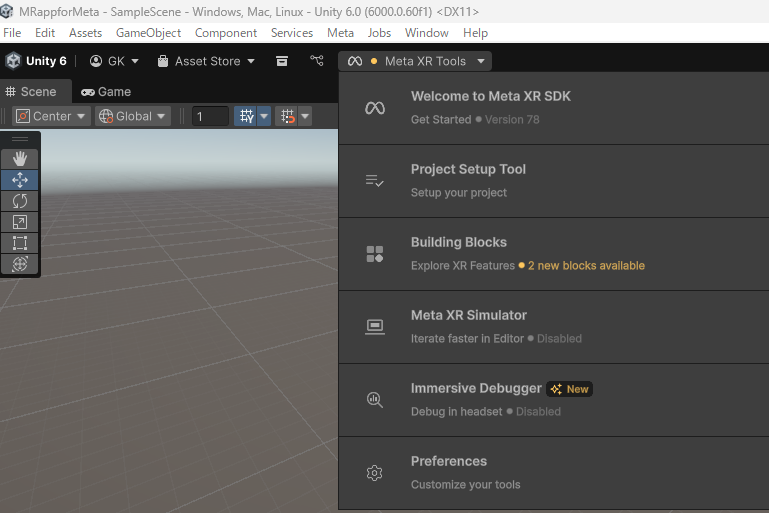This screenshot has height=513, width=769.
Task: Open the GameObject menu
Action: click(148, 33)
